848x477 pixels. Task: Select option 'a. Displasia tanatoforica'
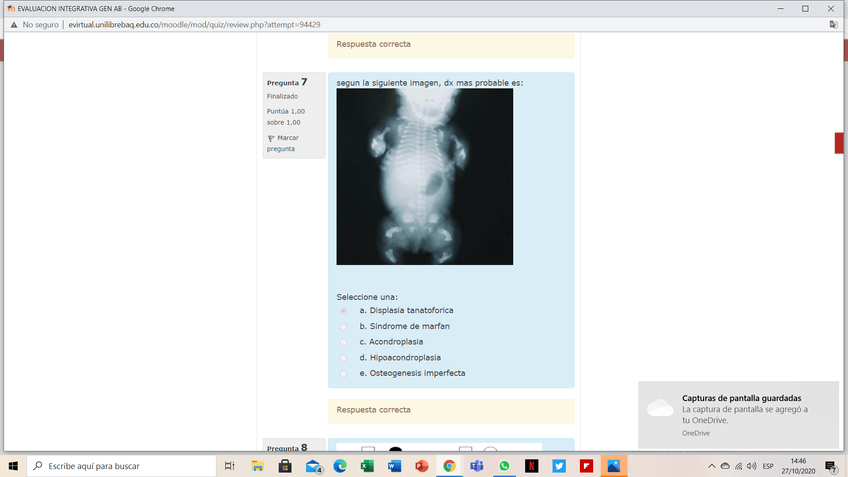click(x=343, y=311)
